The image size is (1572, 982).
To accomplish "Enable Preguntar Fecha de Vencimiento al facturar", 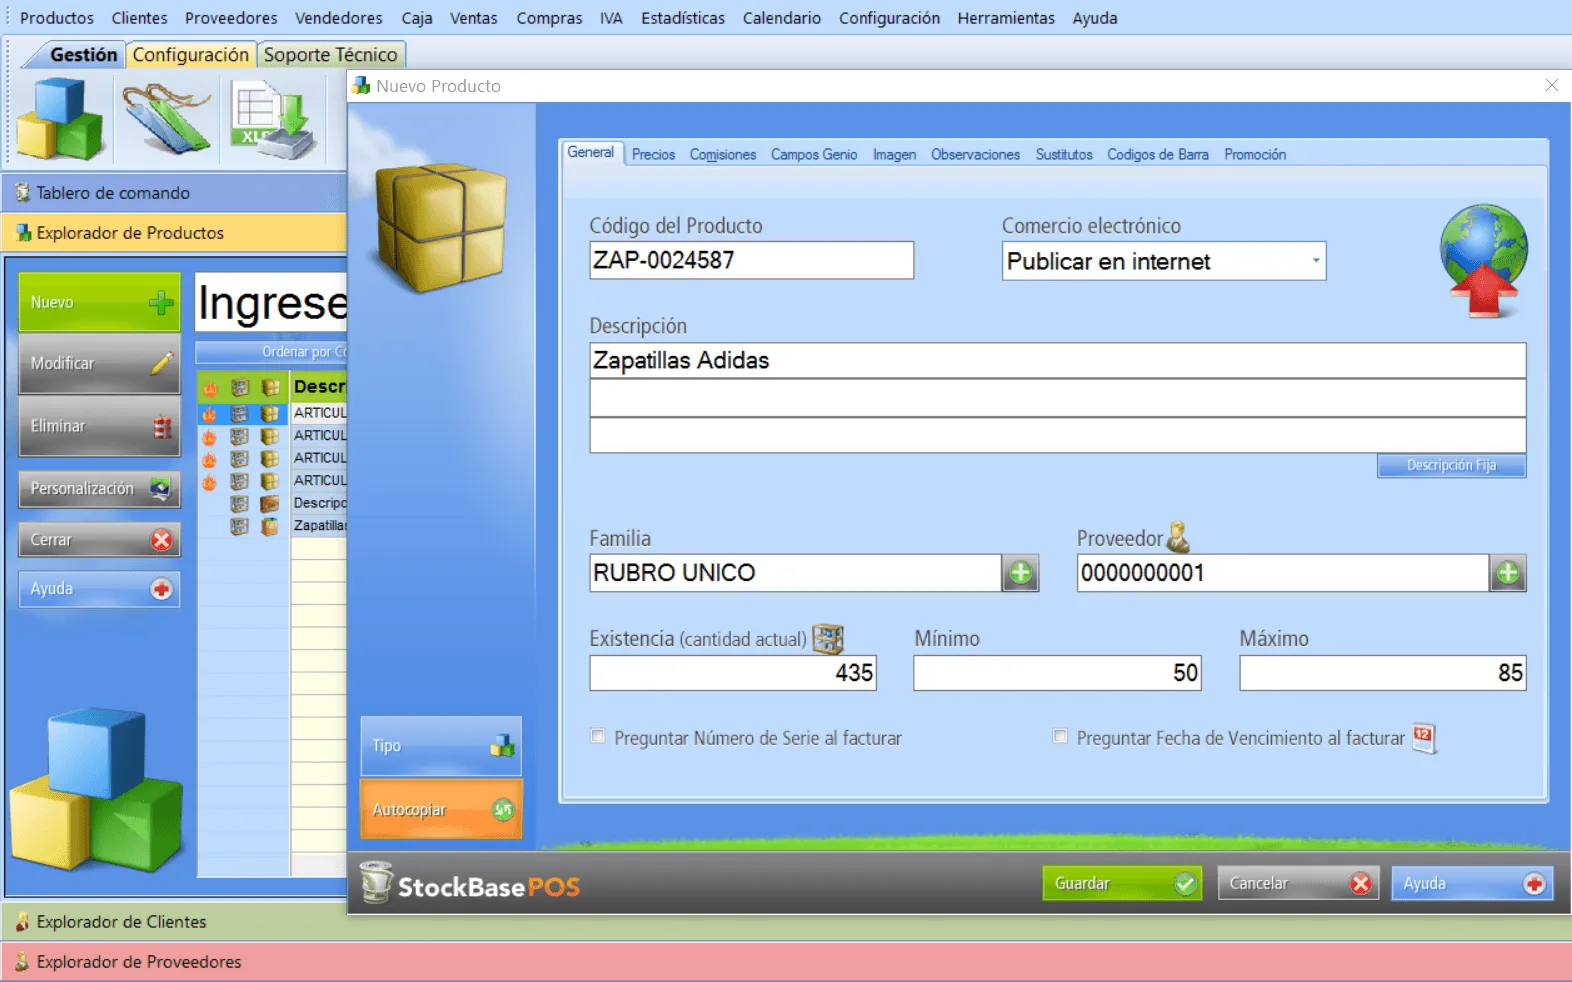I will (x=1060, y=737).
